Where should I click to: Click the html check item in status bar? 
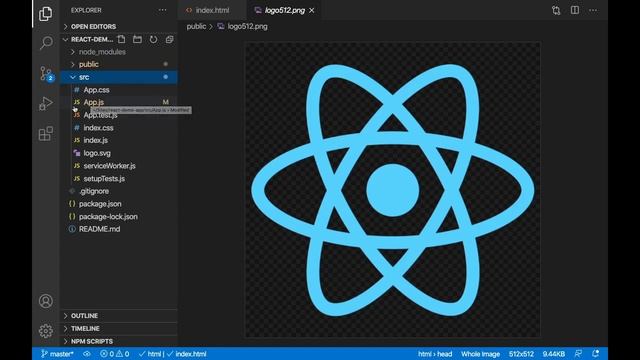tap(150, 354)
